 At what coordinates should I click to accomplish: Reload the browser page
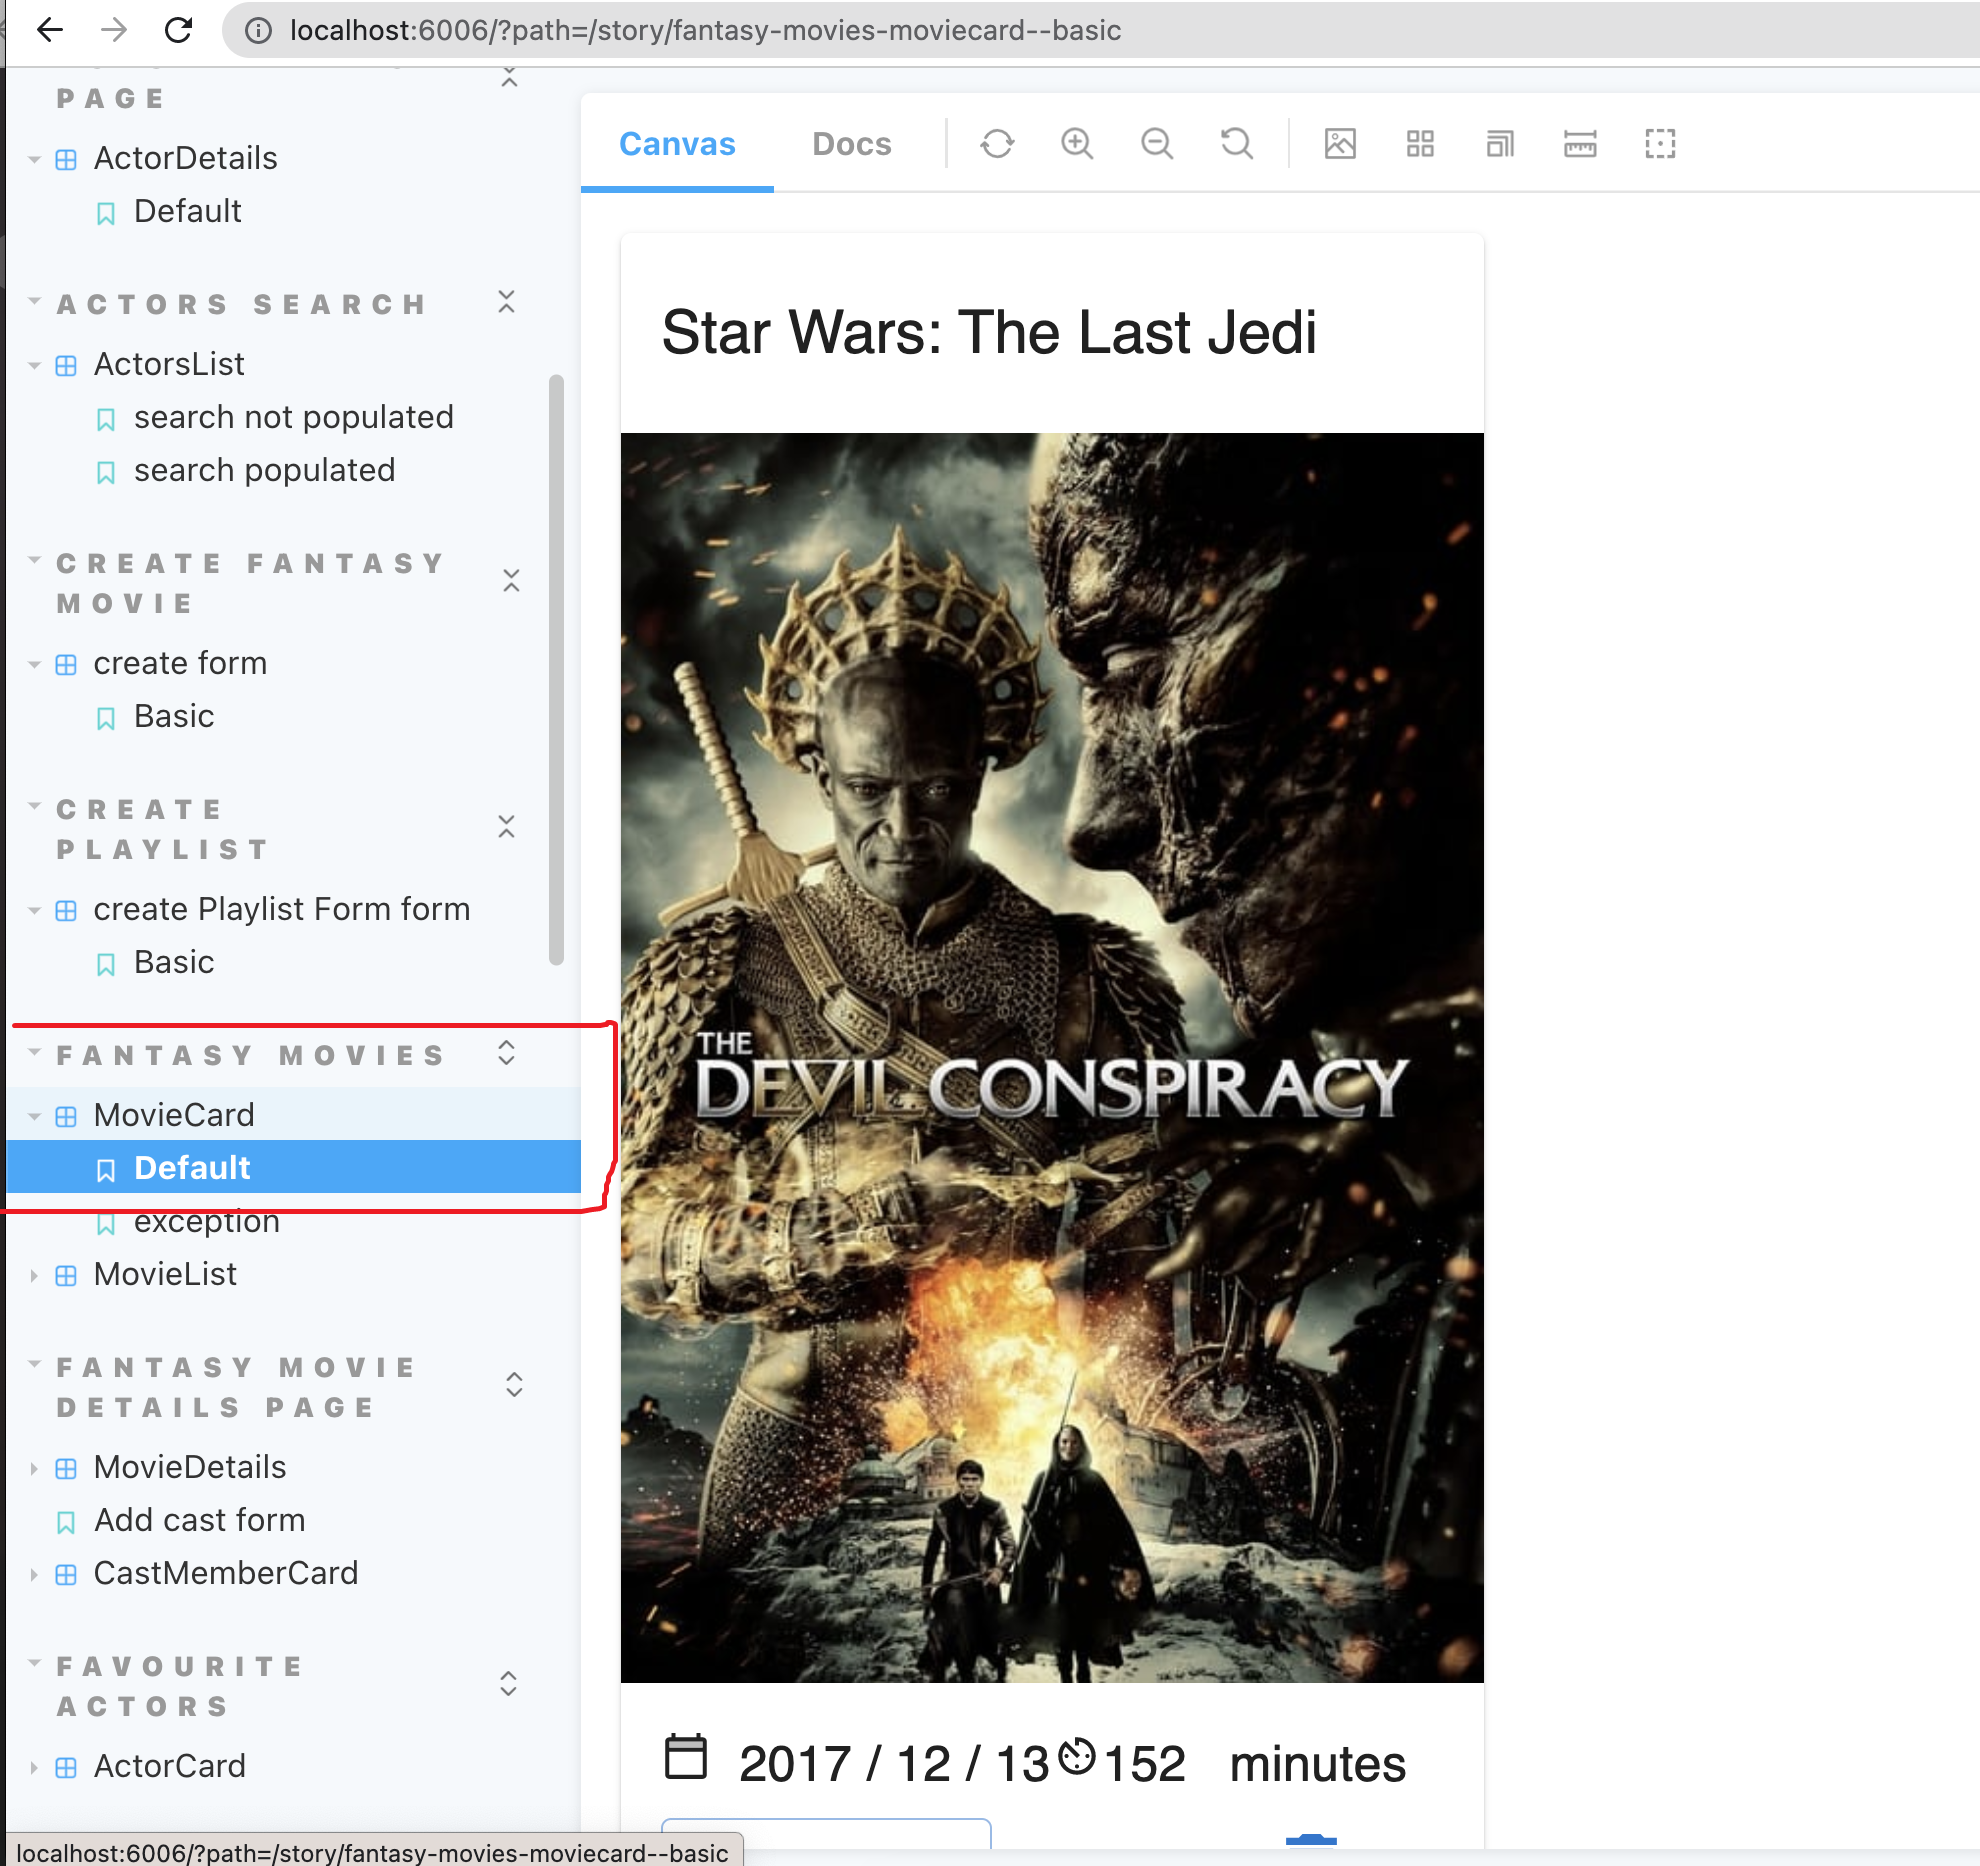click(x=179, y=30)
